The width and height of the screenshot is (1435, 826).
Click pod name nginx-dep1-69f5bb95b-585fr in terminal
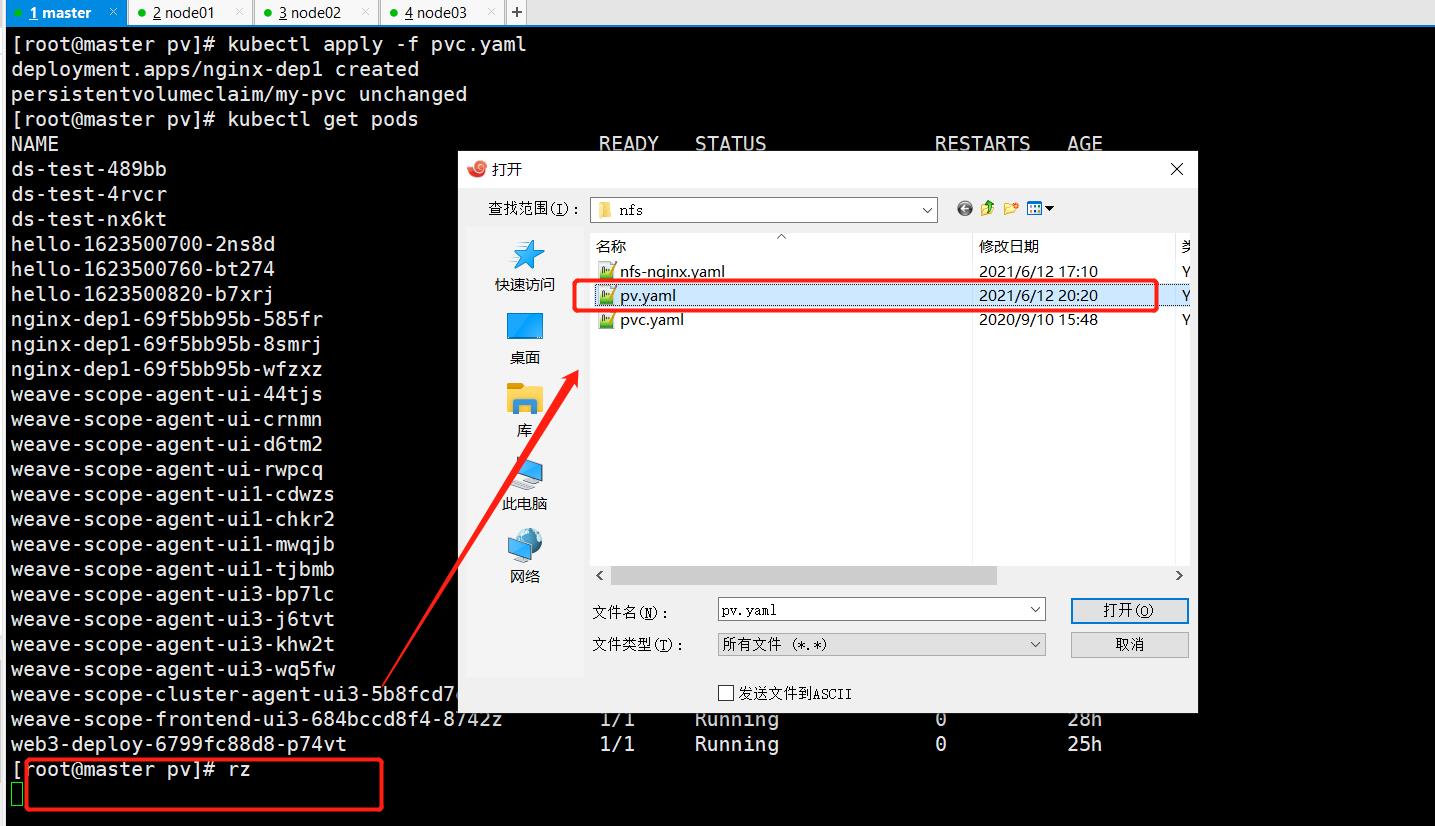click(x=167, y=319)
